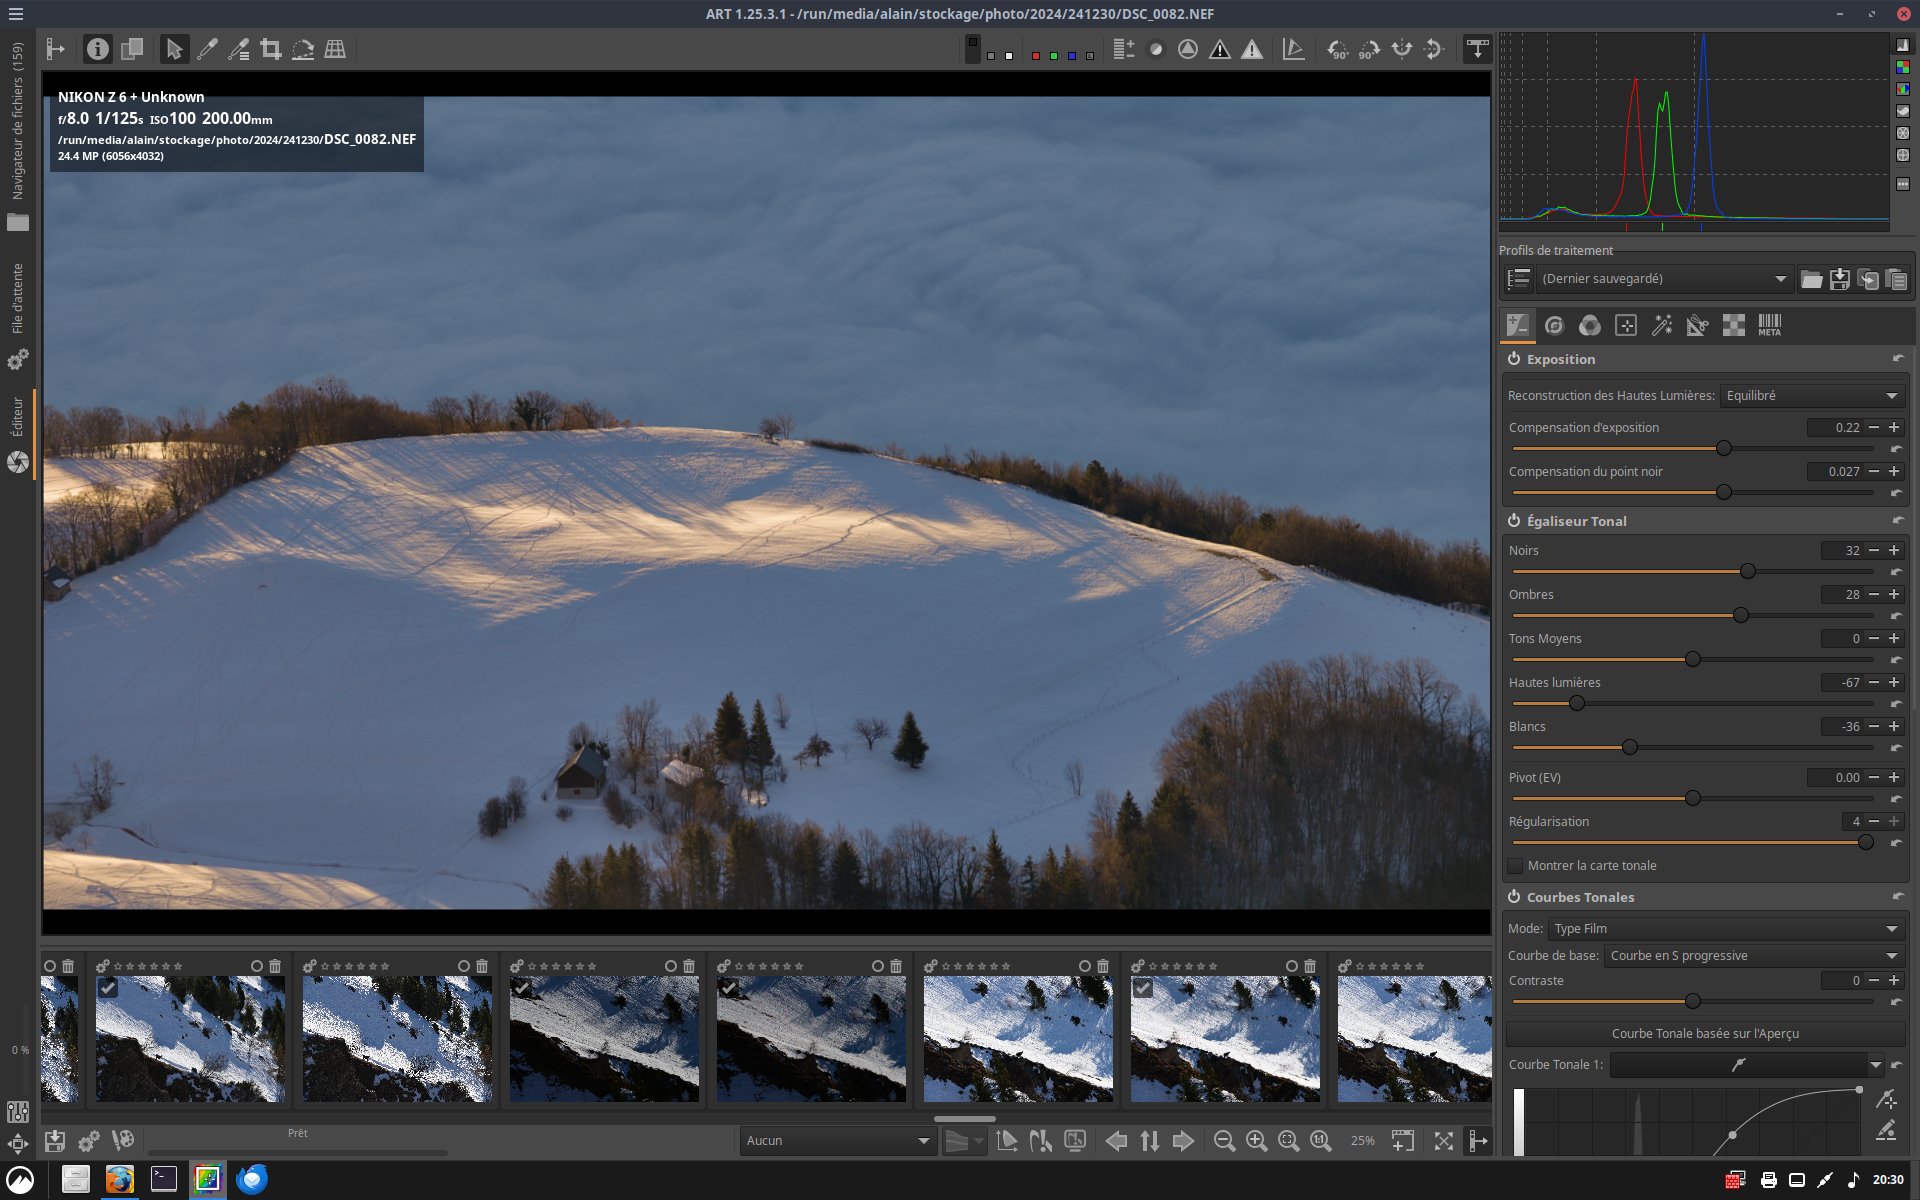The height and width of the screenshot is (1200, 1920).
Task: Toggle the Exposition module power button
Action: 1514,359
